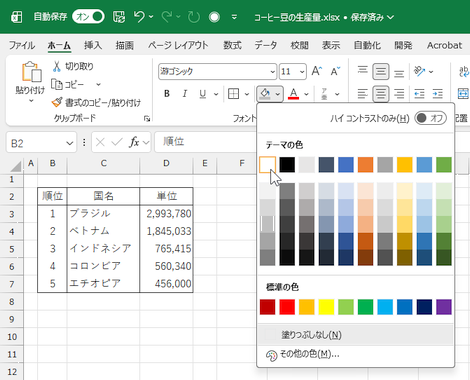Click the top align icon
The height and width of the screenshot is (380, 470).
[362, 71]
